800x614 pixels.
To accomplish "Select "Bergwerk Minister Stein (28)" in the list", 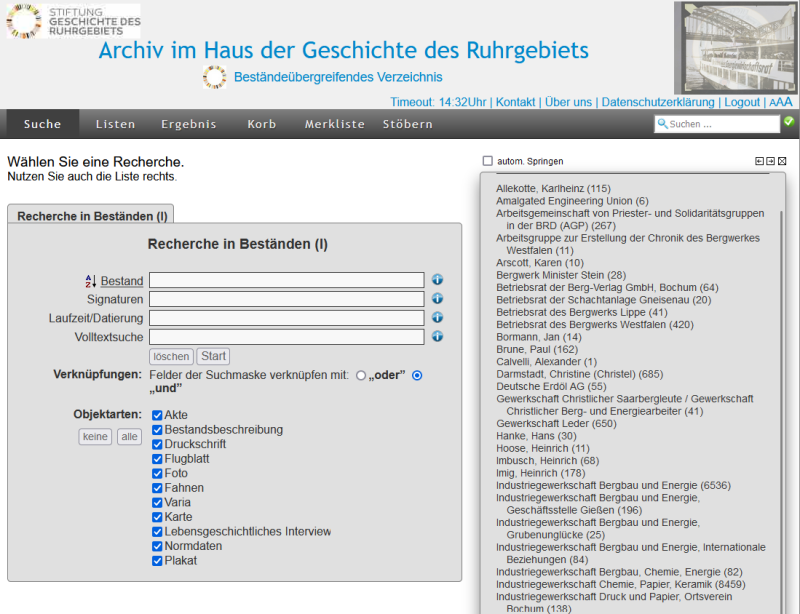I will pos(561,275).
